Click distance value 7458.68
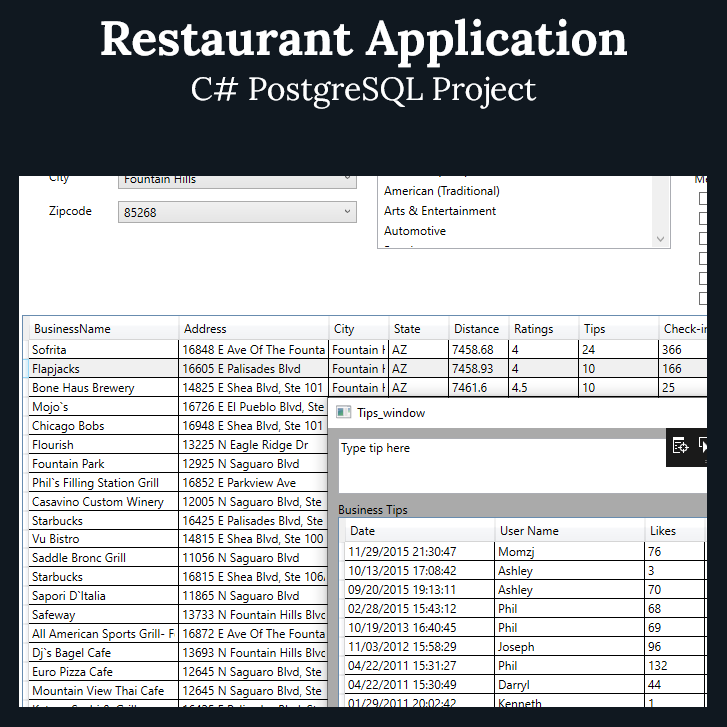727x727 pixels. (x=478, y=350)
